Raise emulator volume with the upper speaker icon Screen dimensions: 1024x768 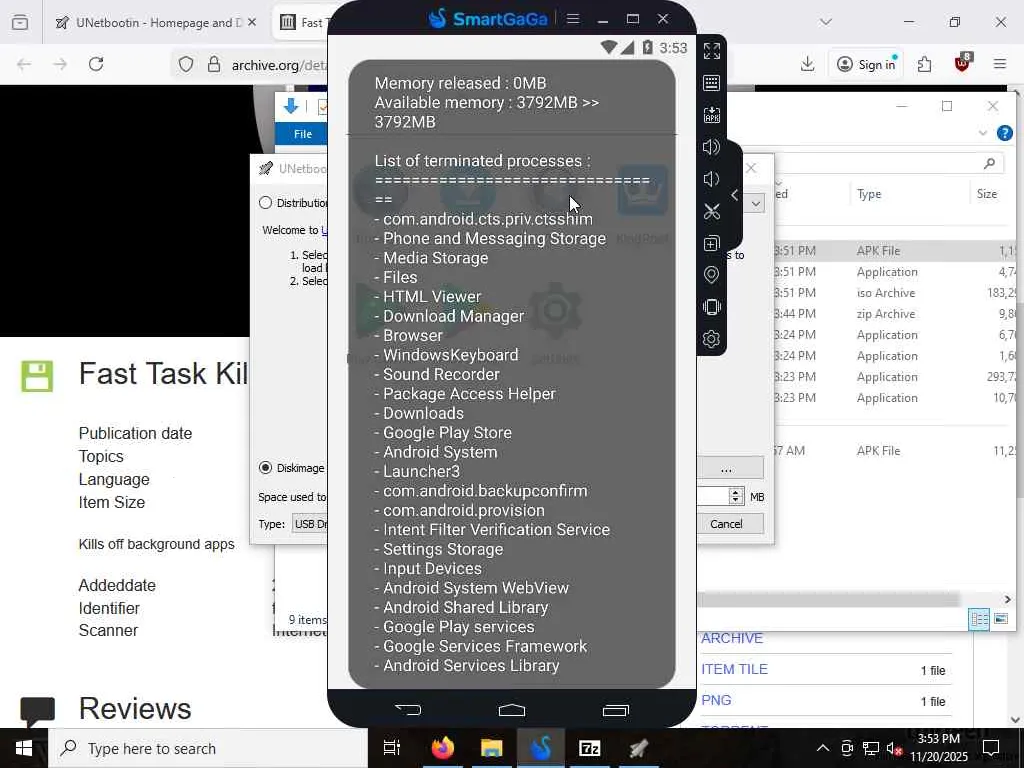click(712, 147)
